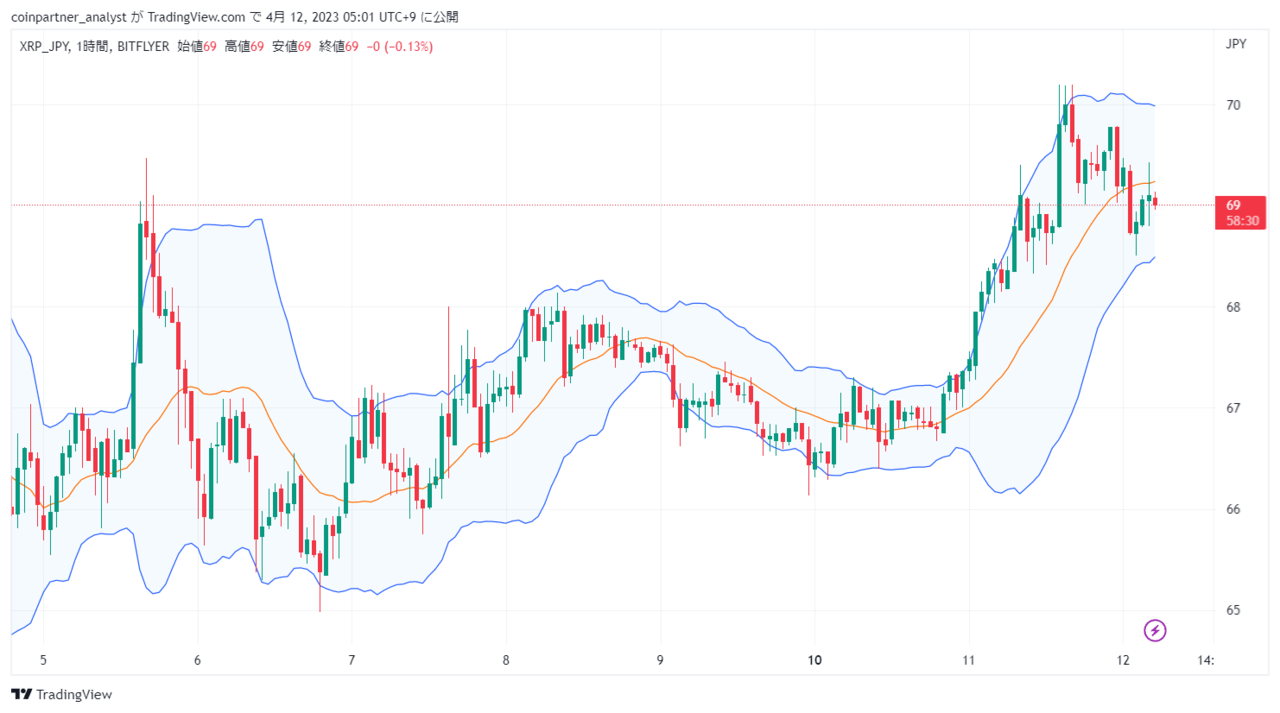Image resolution: width=1280 pixels, height=713 pixels.
Task: Click the XRP_JPY symbol title
Action: coord(43,46)
